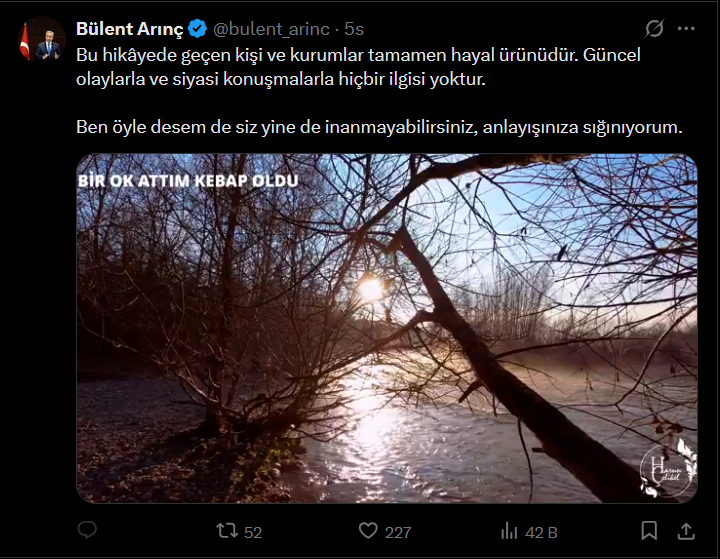Click the sentence starting 'Ben öyle desem'

coord(378,128)
